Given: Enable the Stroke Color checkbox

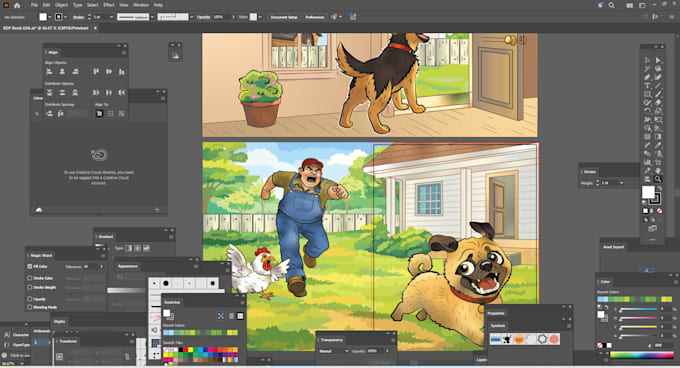Looking at the screenshot, I should [x=30, y=278].
